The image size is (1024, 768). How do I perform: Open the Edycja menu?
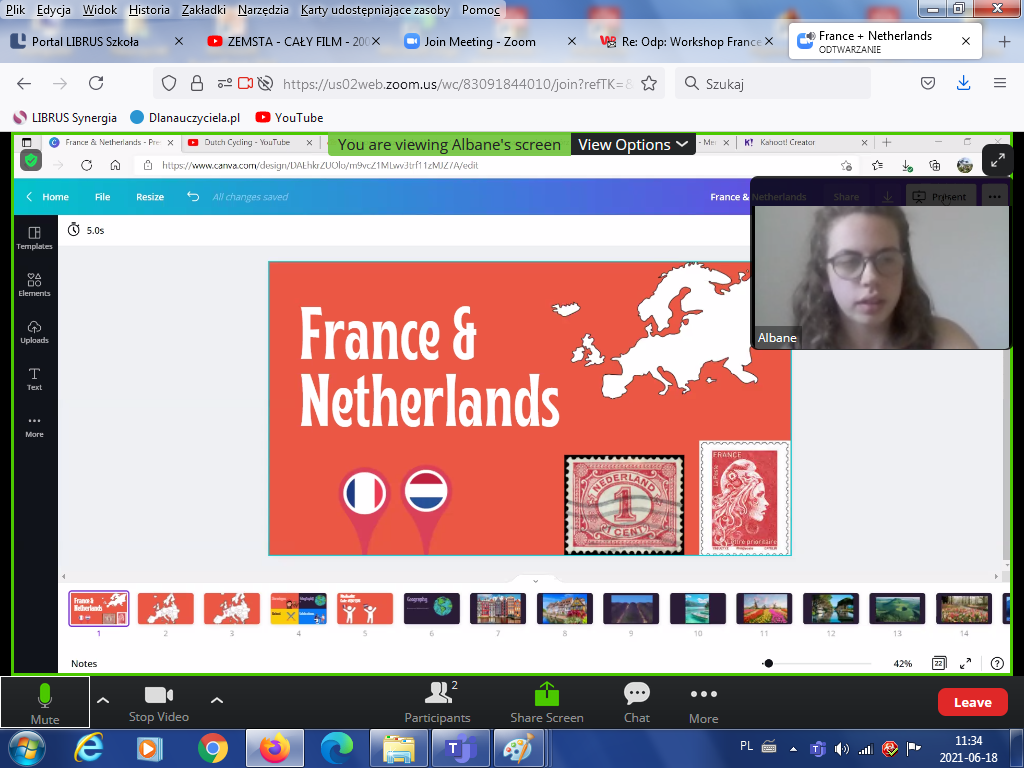pos(54,10)
